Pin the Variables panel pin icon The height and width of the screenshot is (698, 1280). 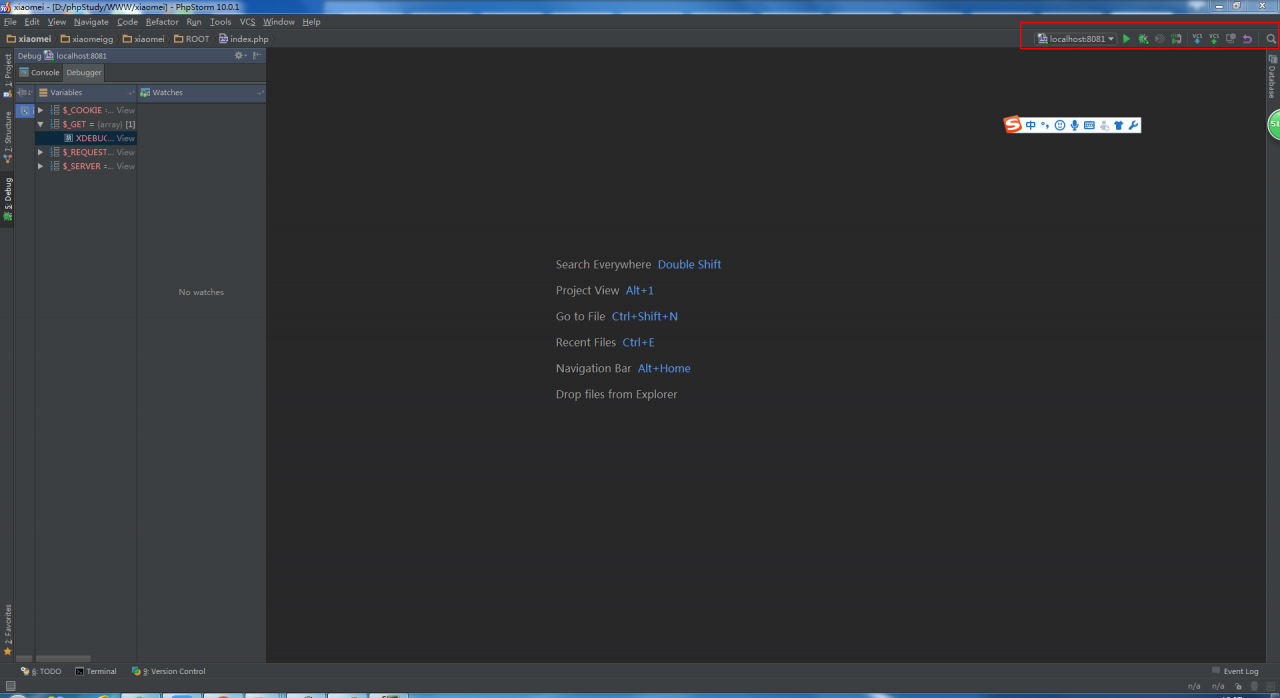[131, 92]
